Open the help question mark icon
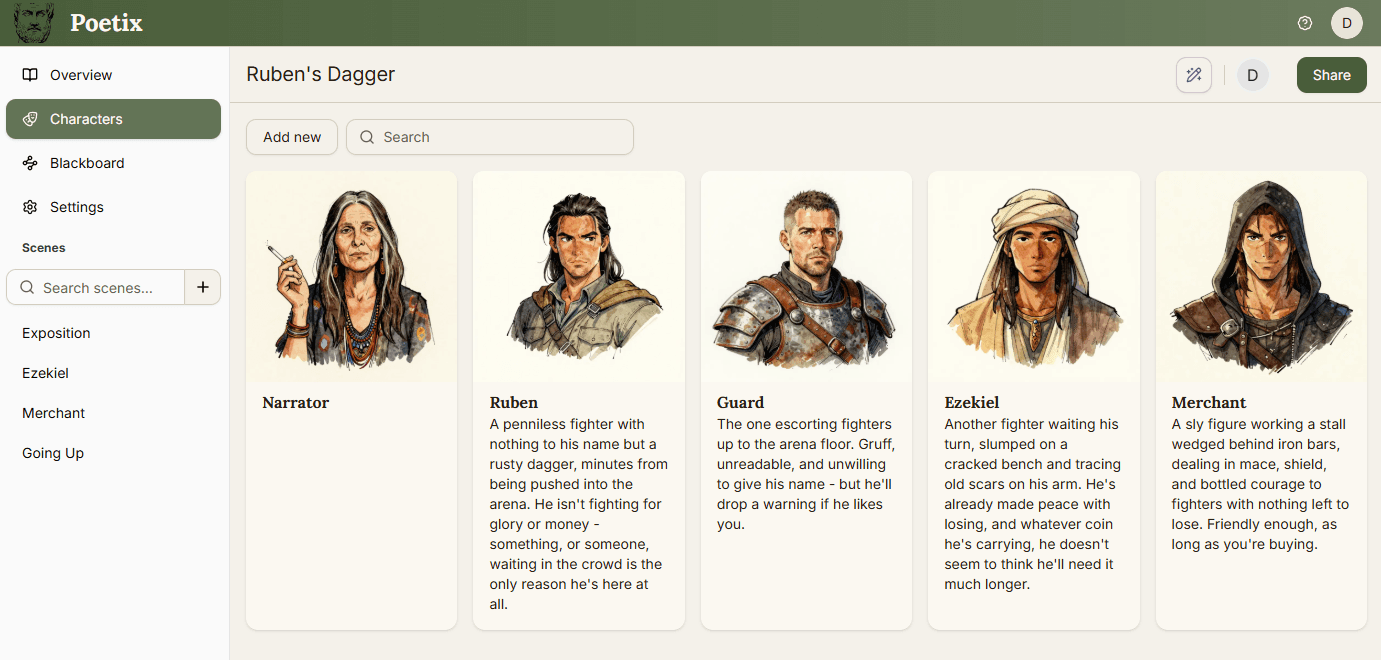 click(x=1304, y=23)
